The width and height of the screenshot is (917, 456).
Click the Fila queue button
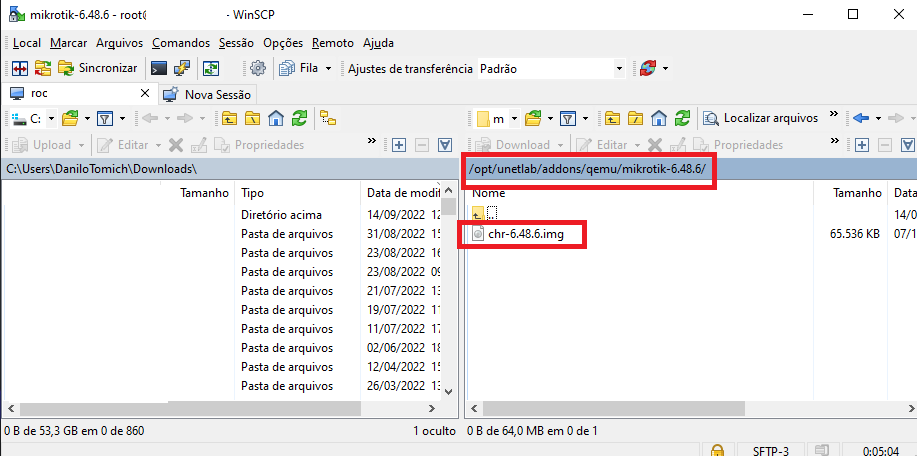299,68
